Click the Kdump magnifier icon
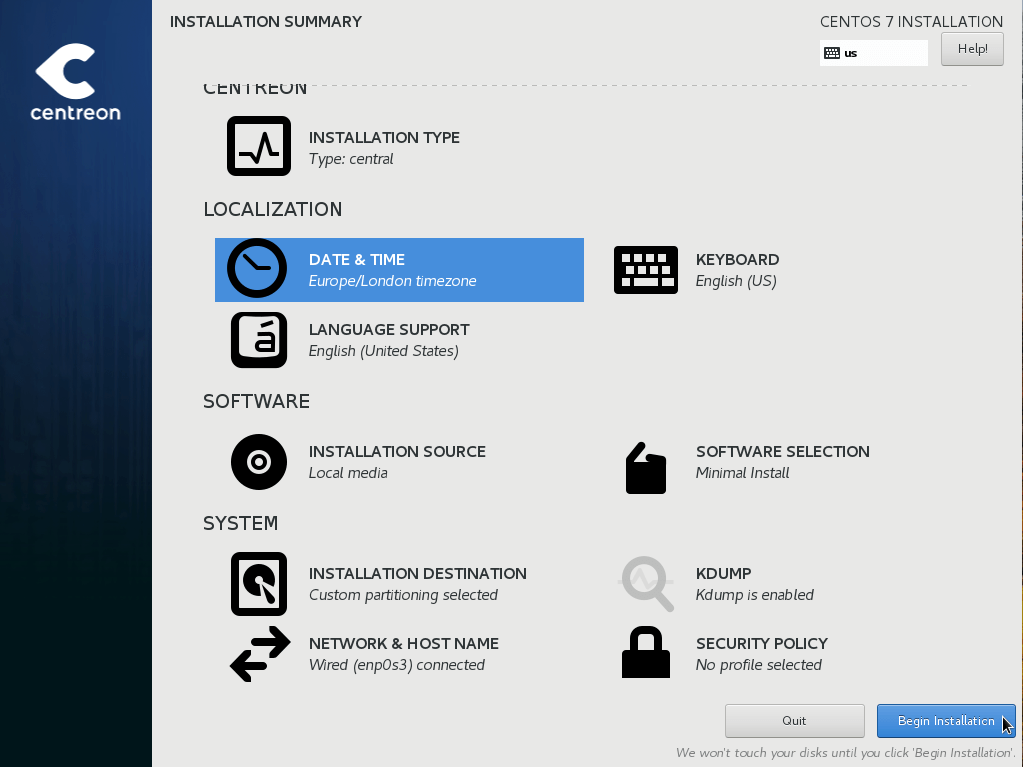The height and width of the screenshot is (767, 1023). 645,583
